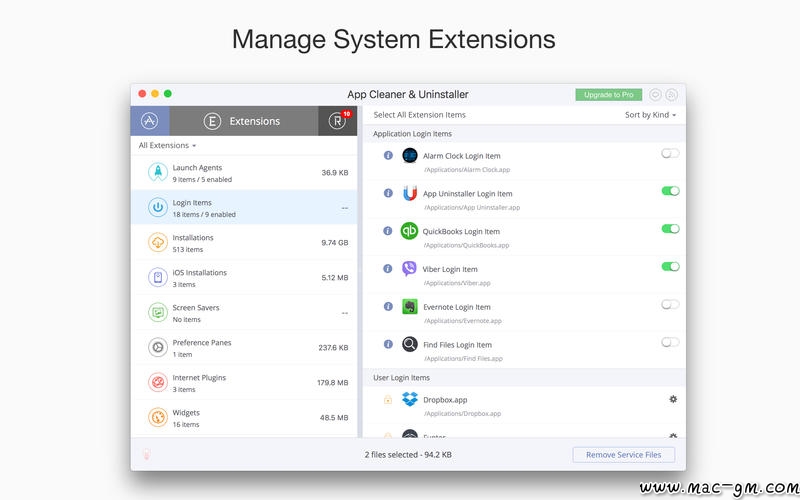800x500 pixels.
Task: Click the Upgrade to Pro button
Action: tap(608, 94)
